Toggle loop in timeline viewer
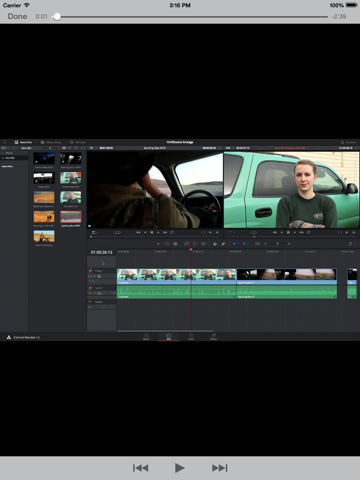 pyautogui.click(x=309, y=232)
